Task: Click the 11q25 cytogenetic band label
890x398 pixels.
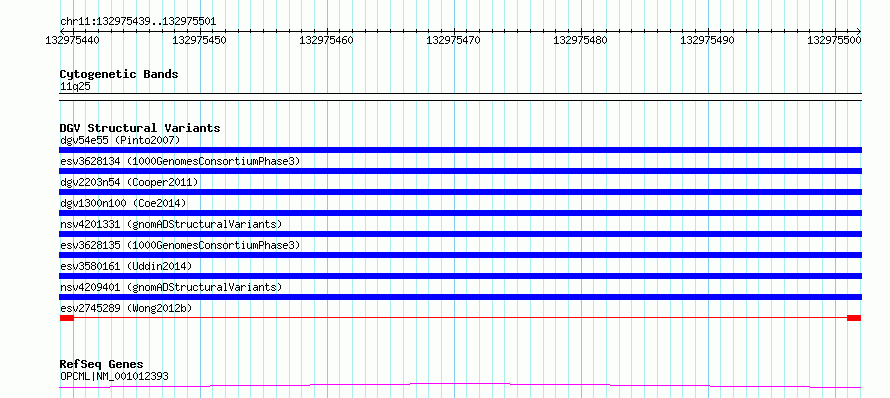Action: click(75, 87)
